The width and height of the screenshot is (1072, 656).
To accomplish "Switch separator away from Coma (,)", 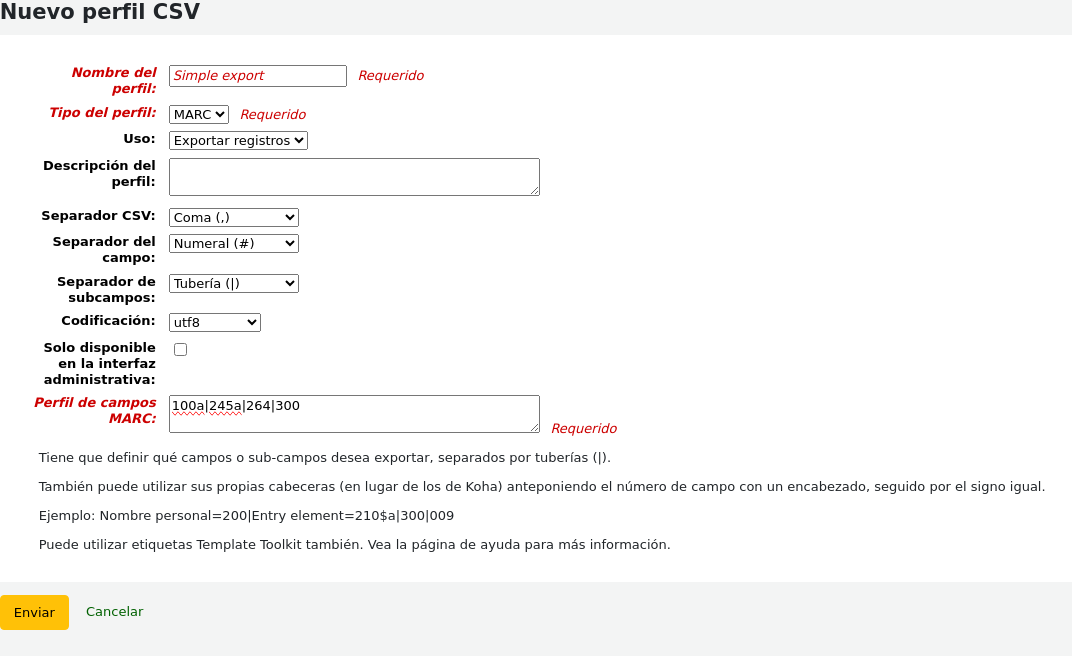I will coord(233,217).
